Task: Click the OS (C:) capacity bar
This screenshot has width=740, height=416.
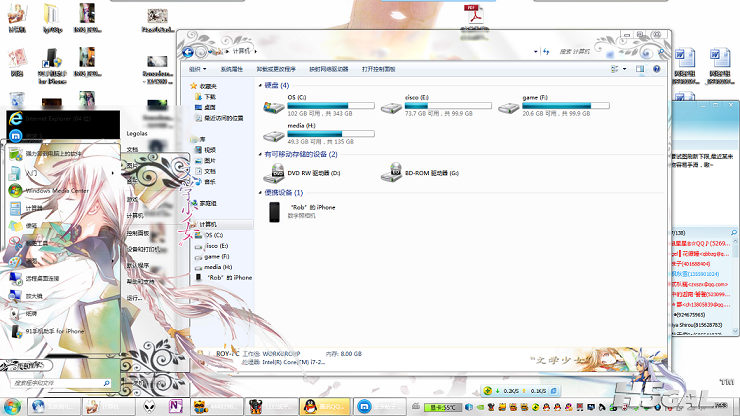Action: tap(331, 106)
